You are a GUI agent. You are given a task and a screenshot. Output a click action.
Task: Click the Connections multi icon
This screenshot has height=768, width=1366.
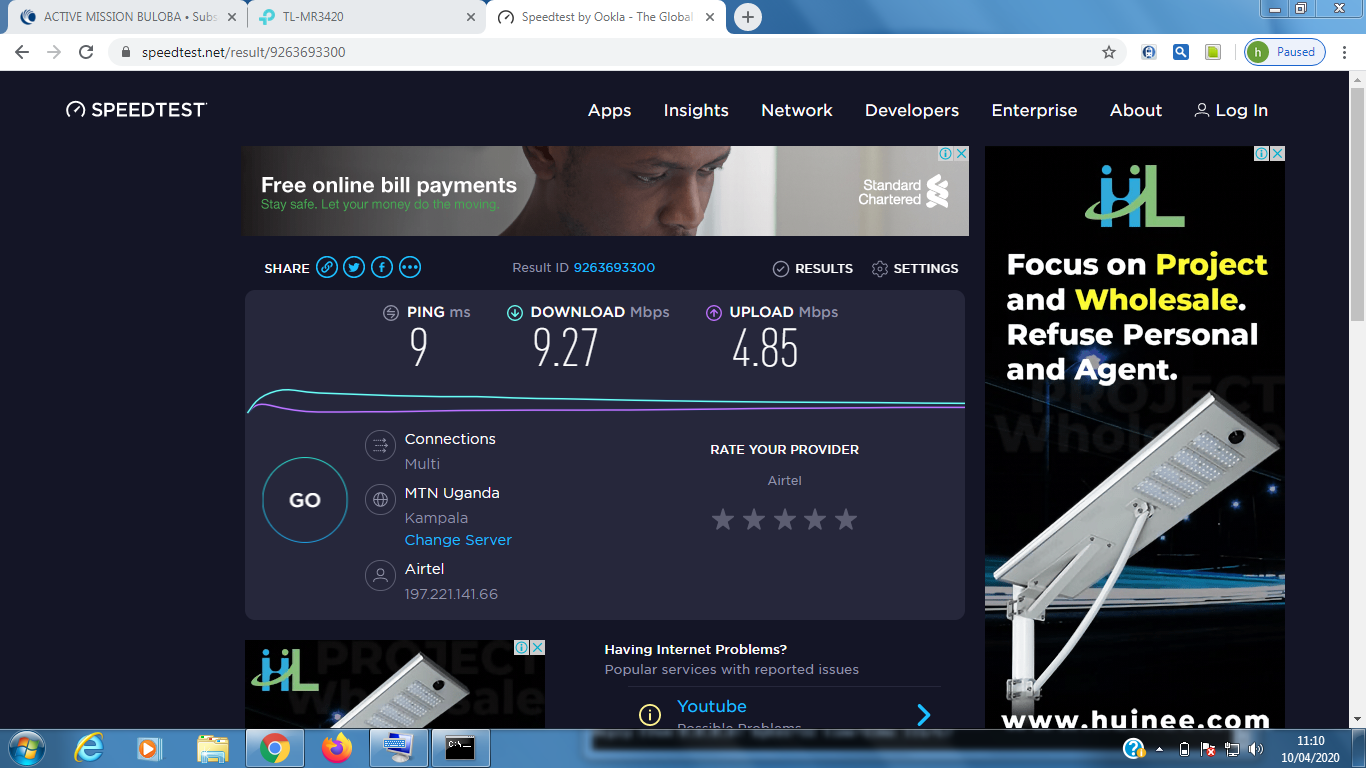coord(380,445)
